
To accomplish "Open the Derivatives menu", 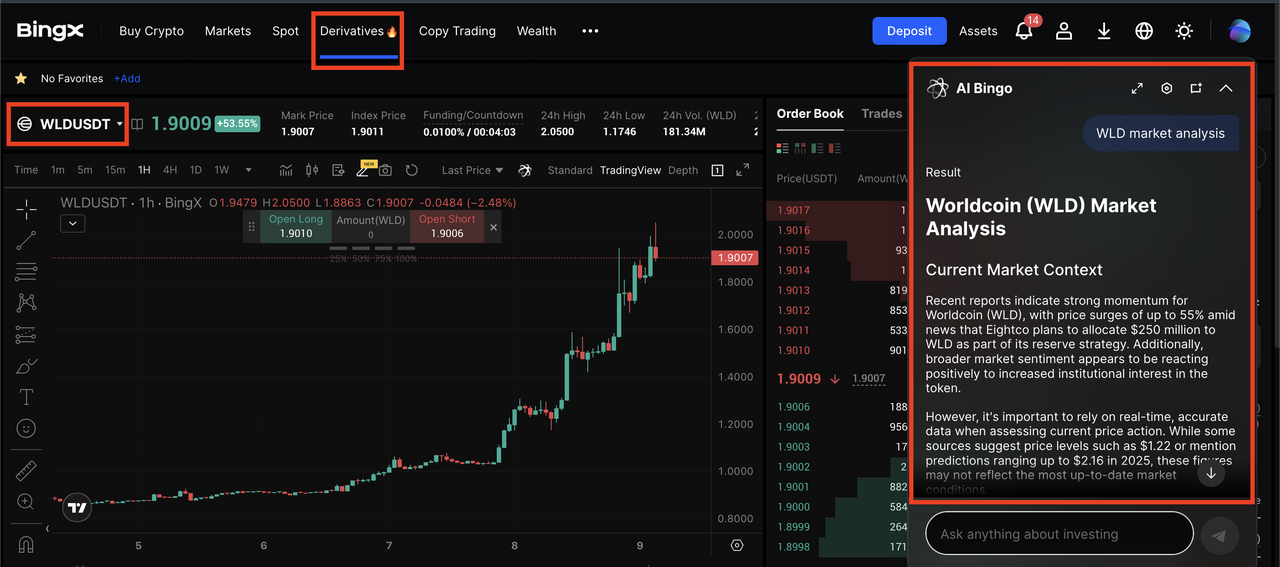I will (358, 31).
